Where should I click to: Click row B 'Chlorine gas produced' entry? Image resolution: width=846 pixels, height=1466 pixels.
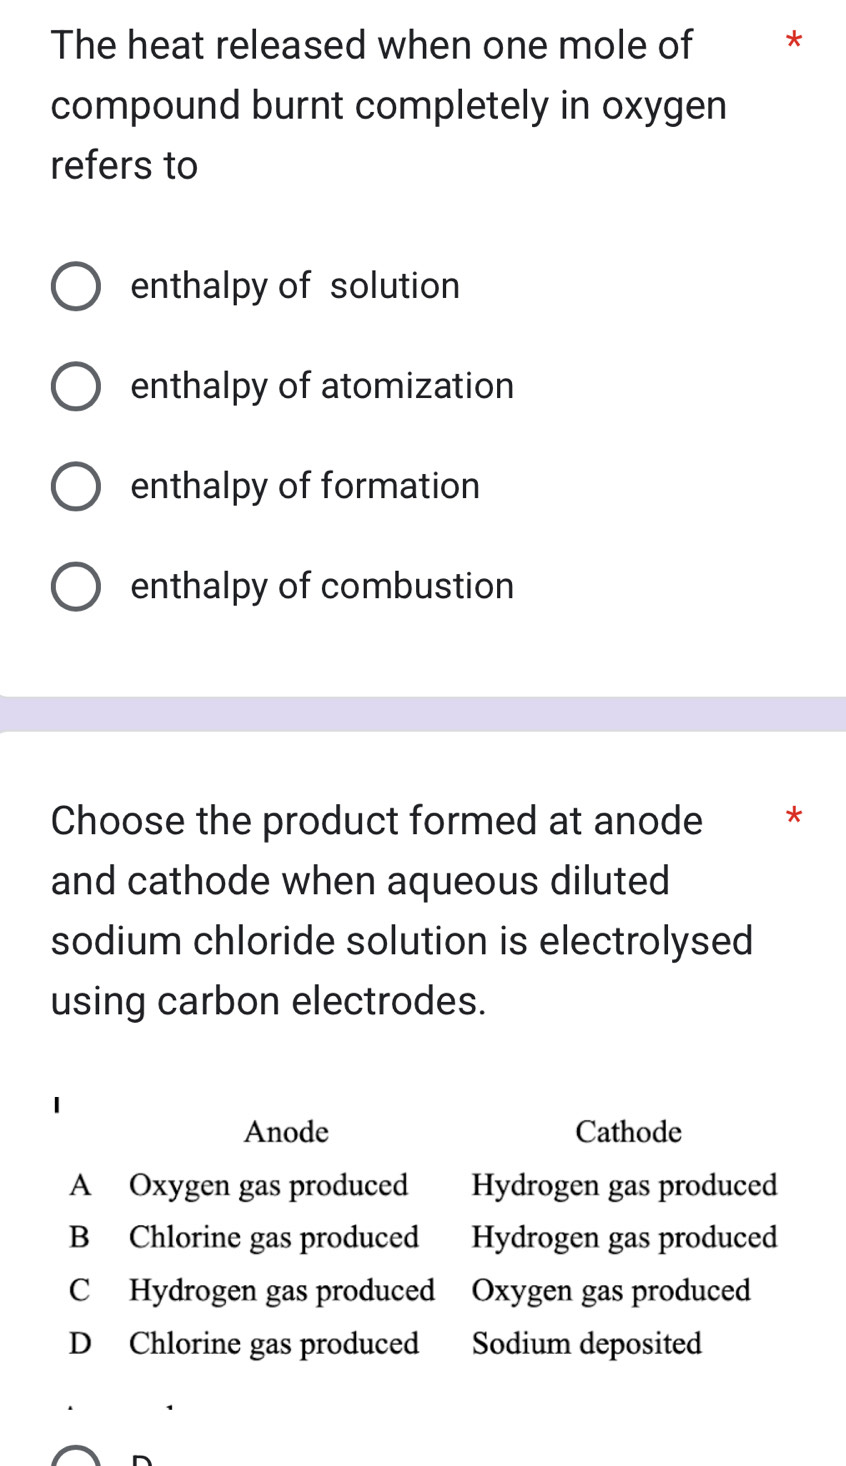click(x=273, y=1237)
